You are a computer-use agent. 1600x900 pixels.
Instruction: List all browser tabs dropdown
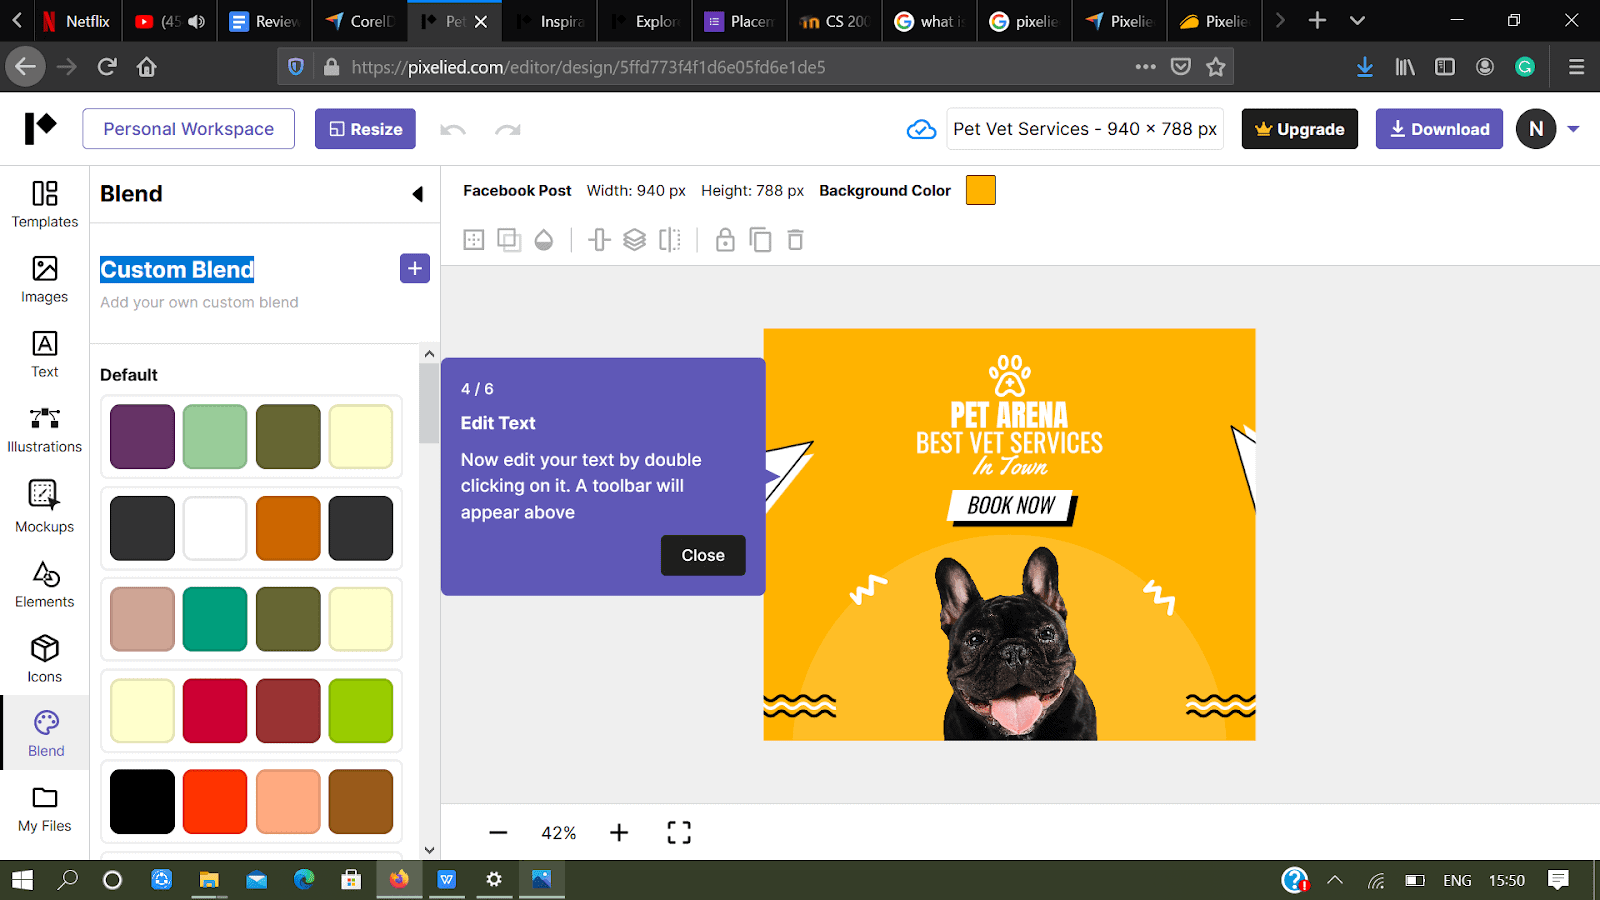[x=1357, y=21]
